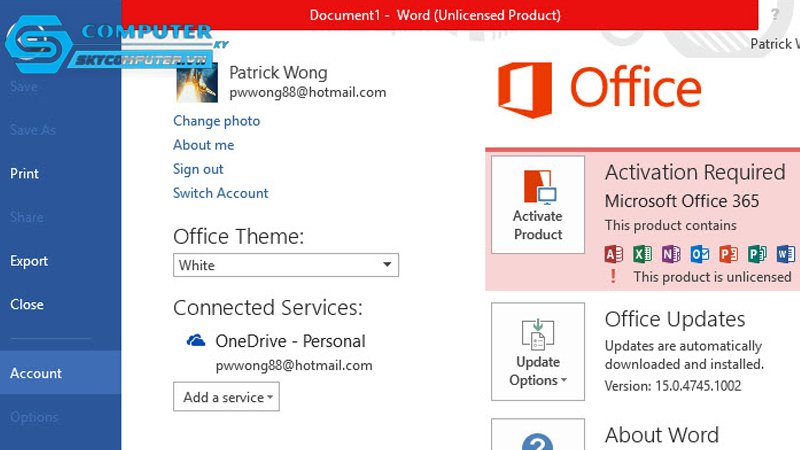Open the Office Theme dropdown showing White
The height and width of the screenshot is (450, 800).
286,265
